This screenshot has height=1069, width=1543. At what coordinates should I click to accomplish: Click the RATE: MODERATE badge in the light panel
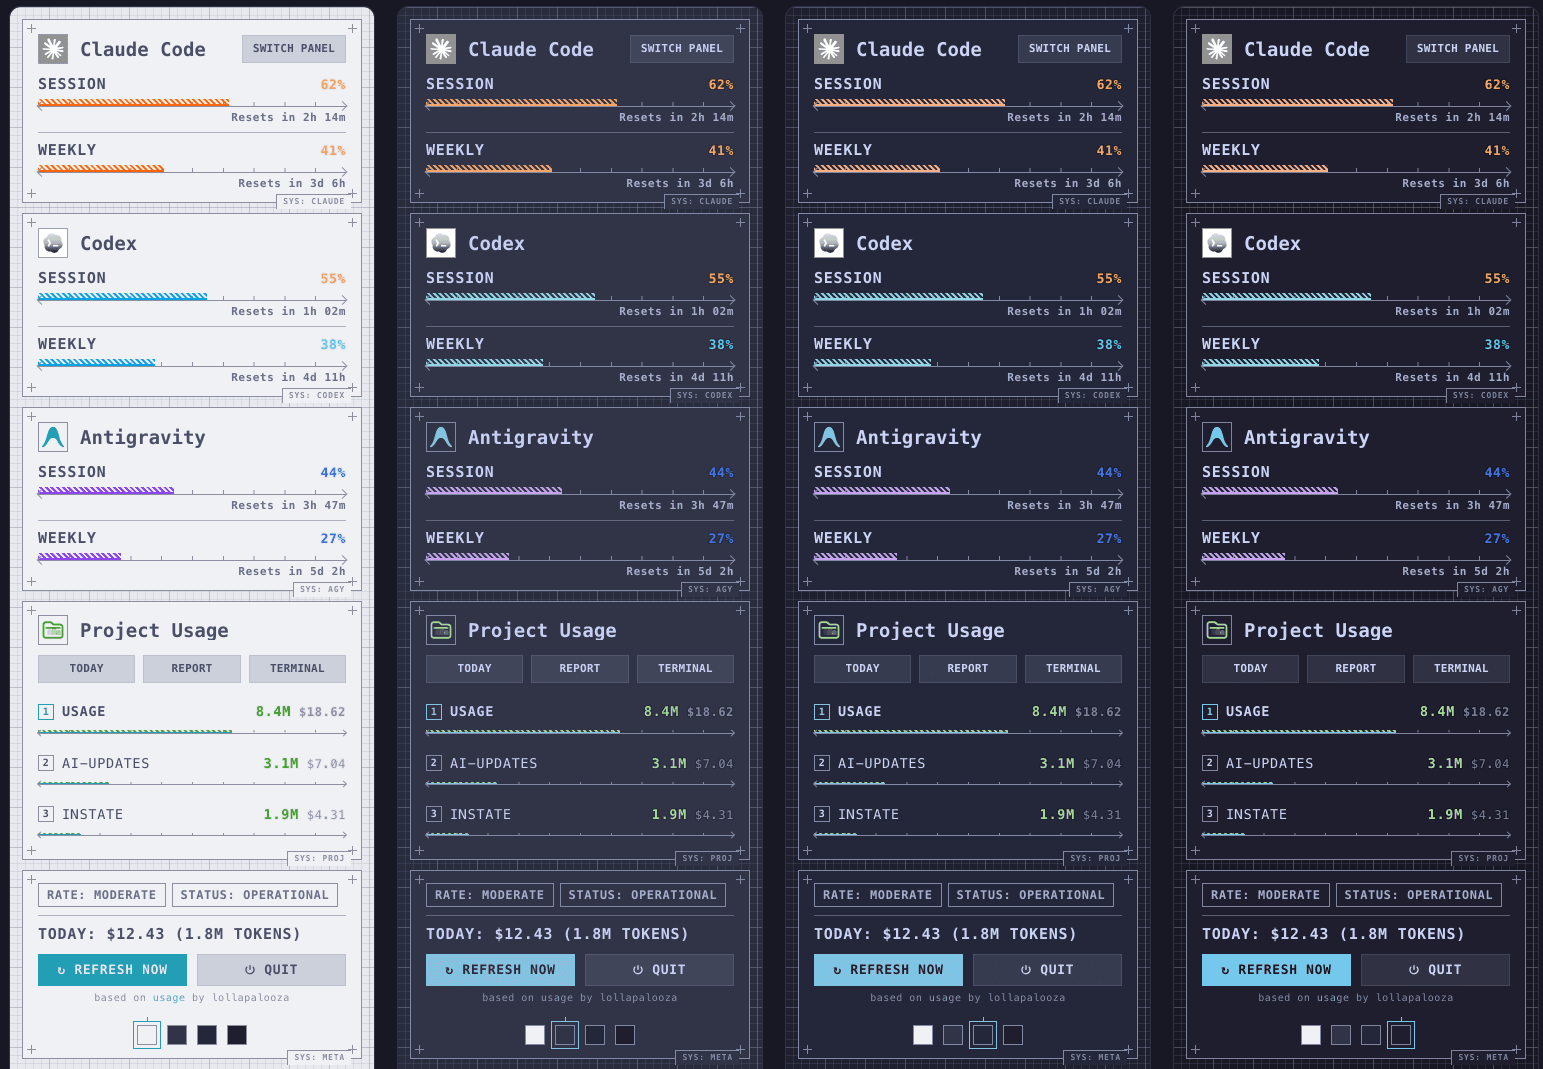pyautogui.click(x=102, y=895)
